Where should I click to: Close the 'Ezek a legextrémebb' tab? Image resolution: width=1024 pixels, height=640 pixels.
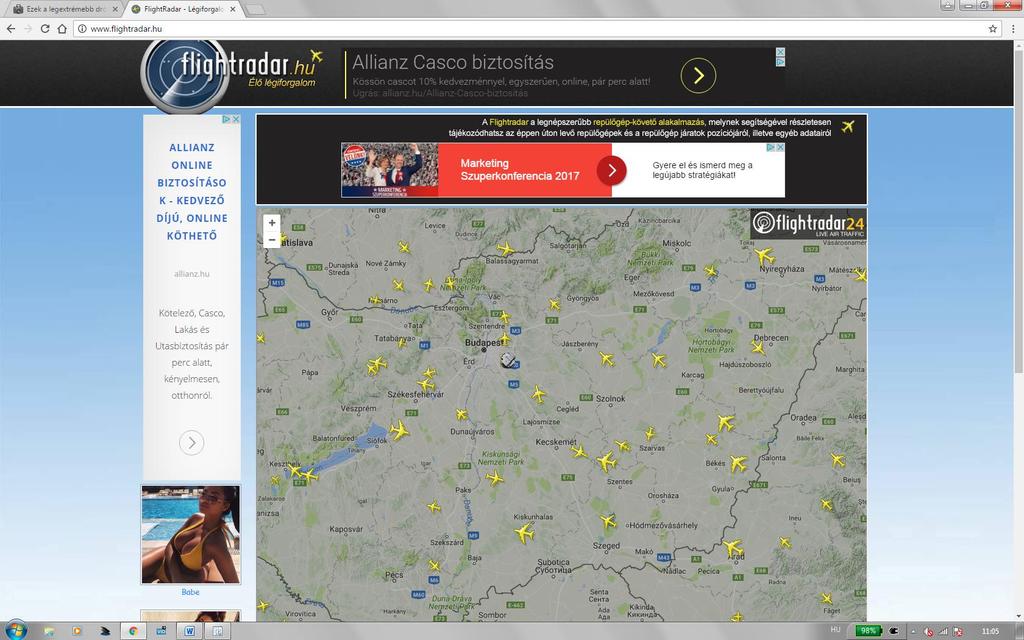tap(115, 9)
